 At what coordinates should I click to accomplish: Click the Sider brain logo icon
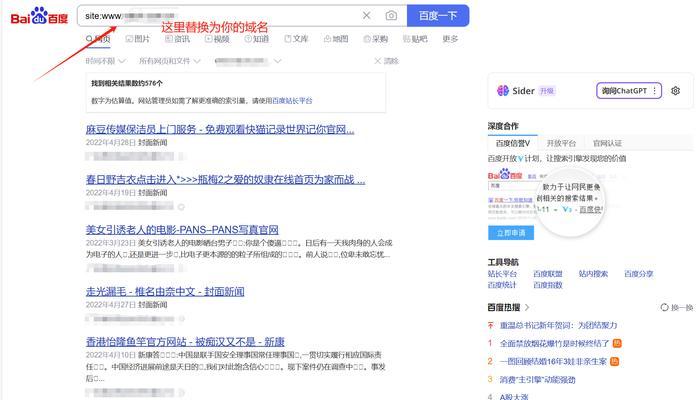(x=503, y=91)
